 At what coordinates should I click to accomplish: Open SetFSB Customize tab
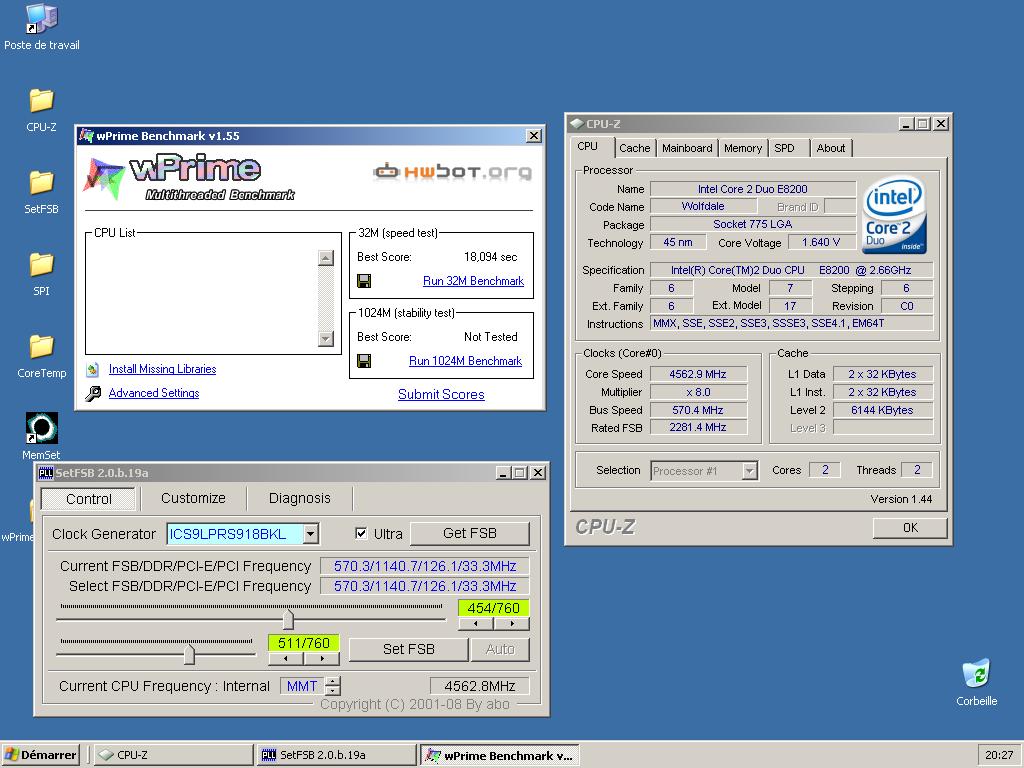pos(193,498)
